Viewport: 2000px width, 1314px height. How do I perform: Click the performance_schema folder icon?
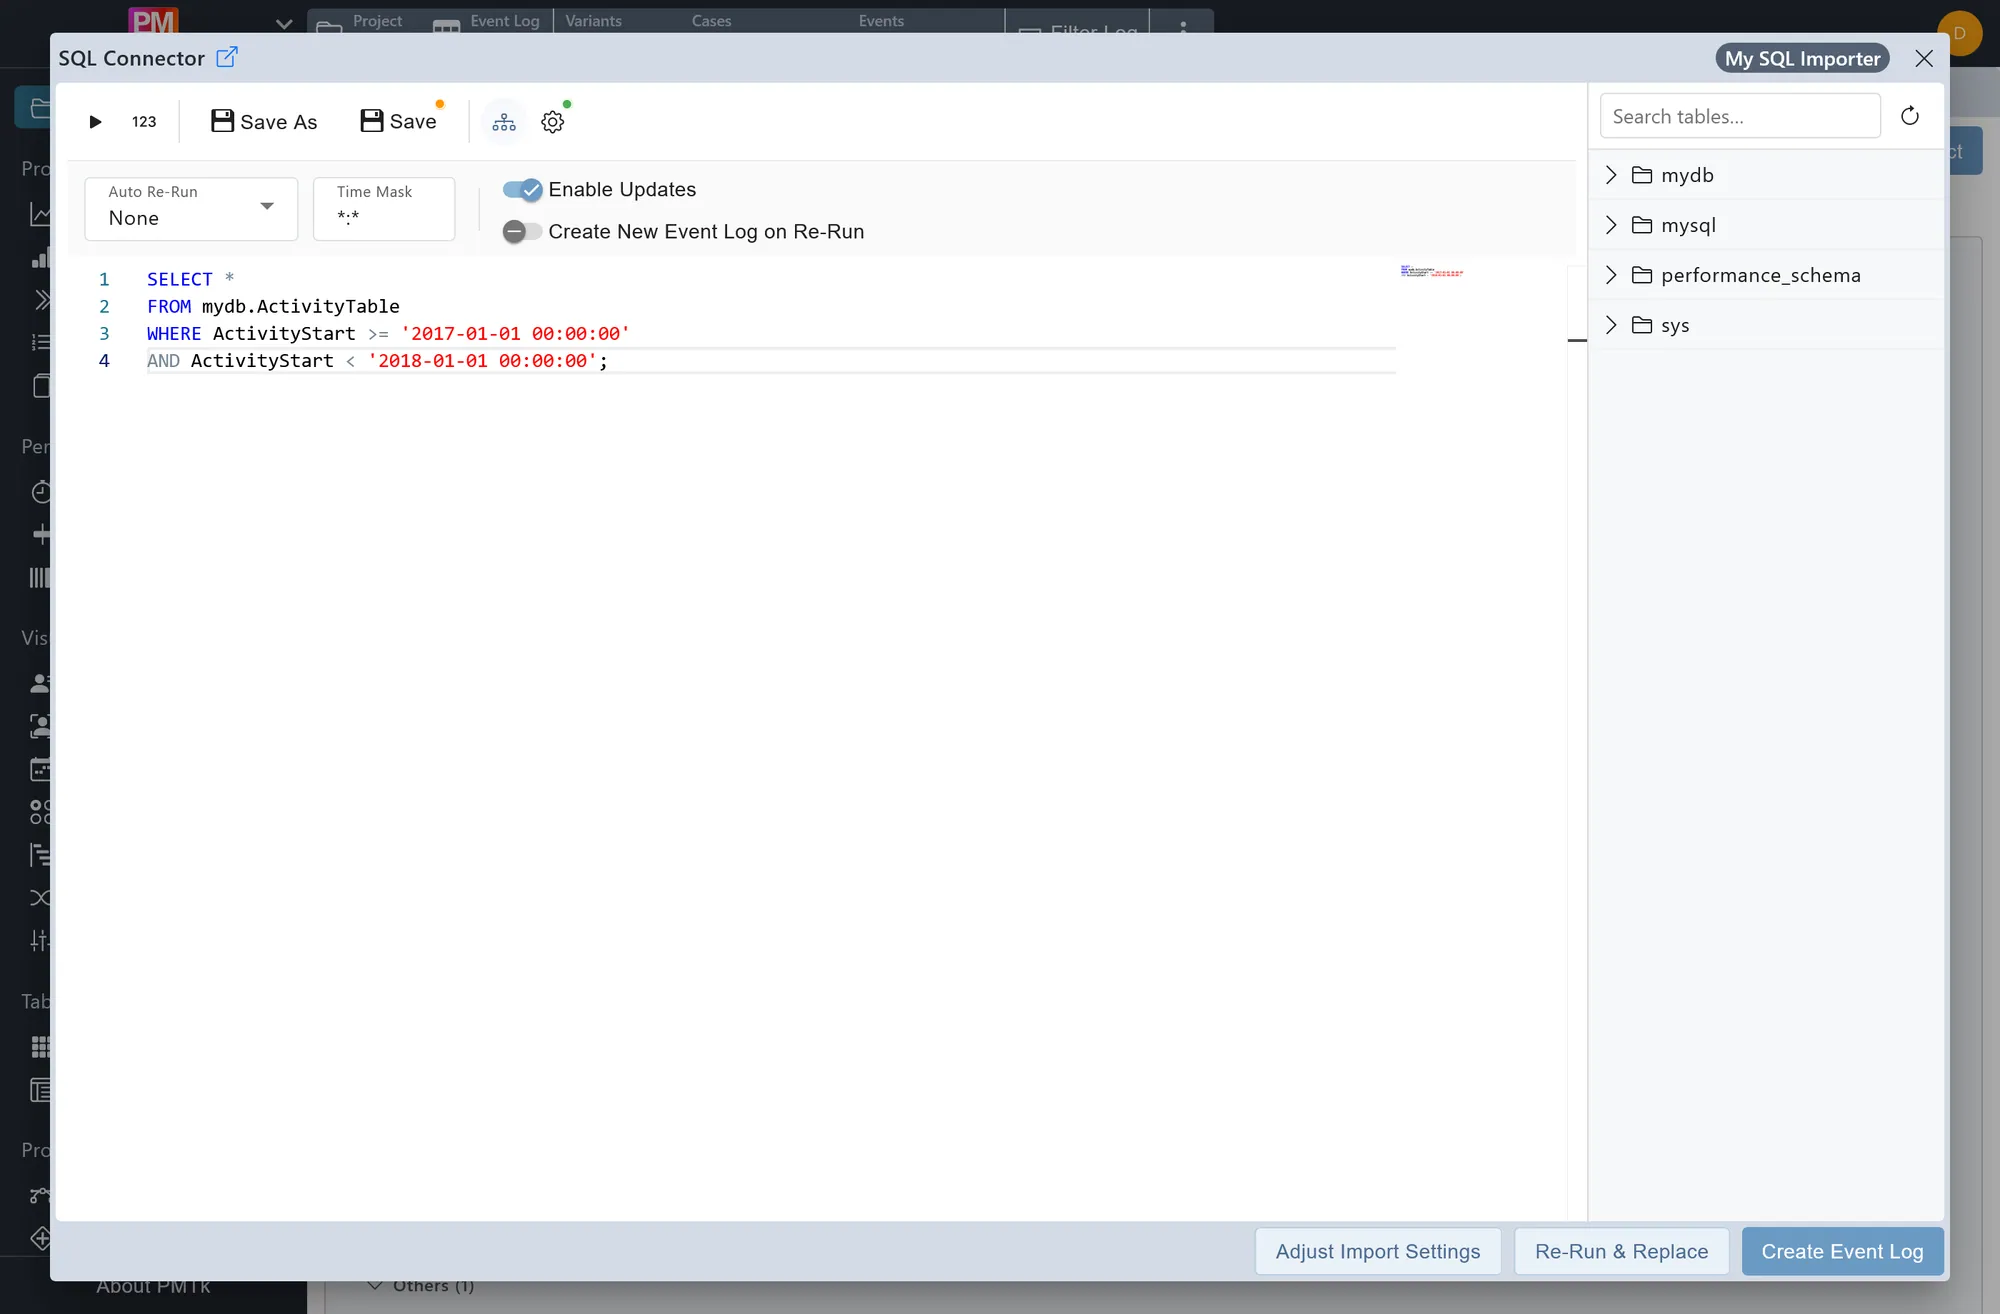pyautogui.click(x=1642, y=275)
